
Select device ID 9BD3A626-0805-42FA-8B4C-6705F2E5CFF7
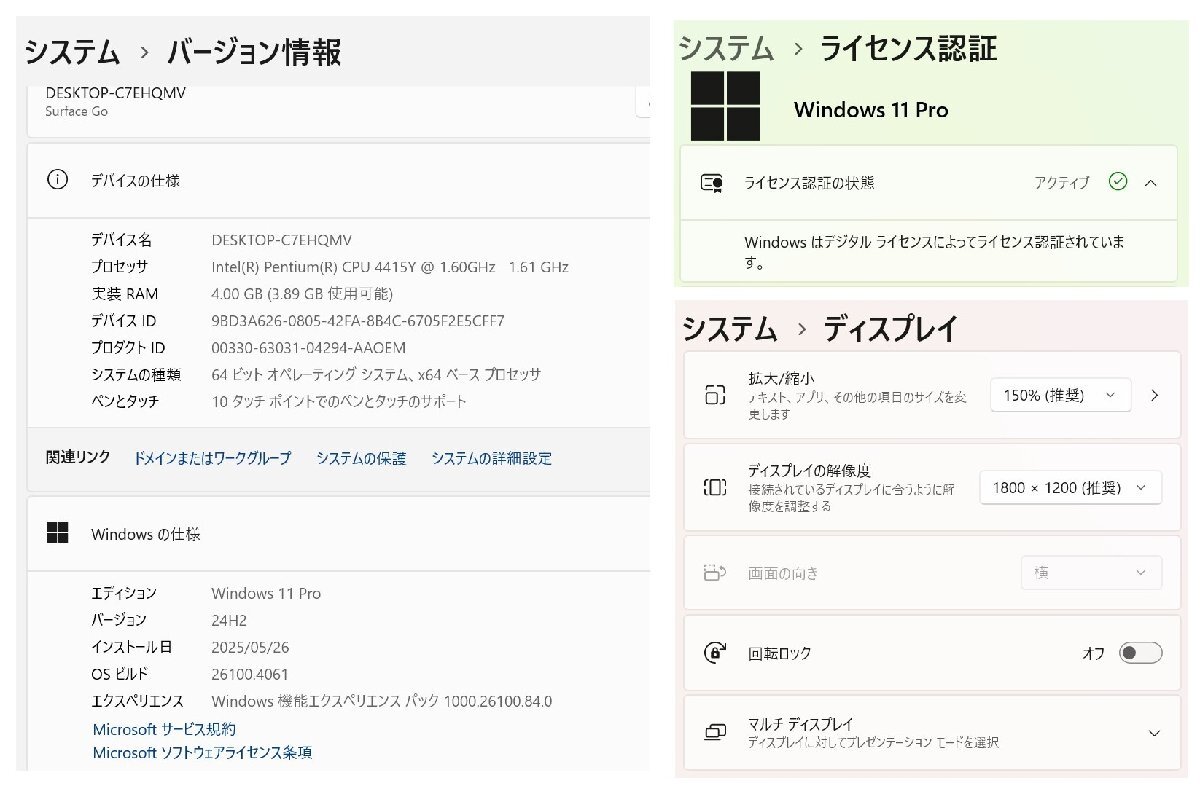pos(358,321)
